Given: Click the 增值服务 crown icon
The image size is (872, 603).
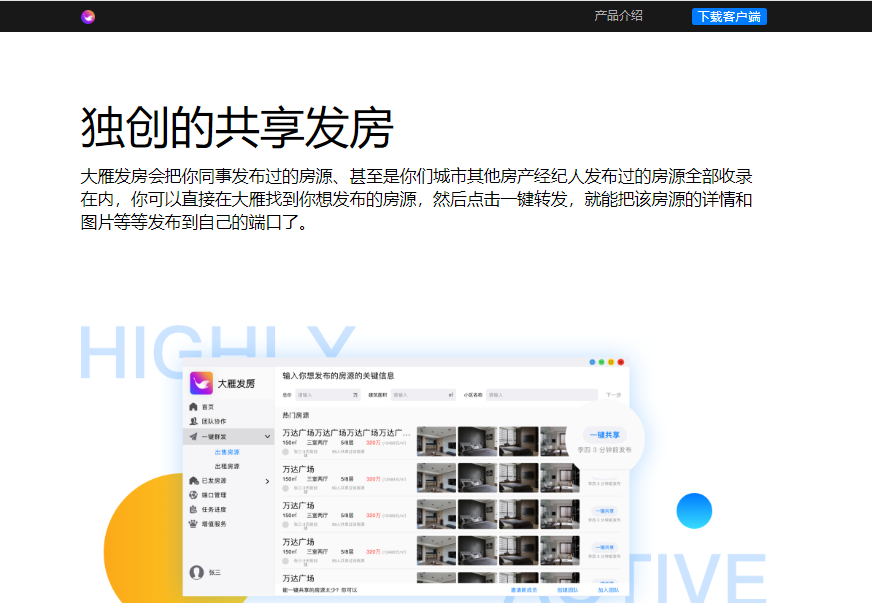Looking at the screenshot, I should (x=193, y=524).
